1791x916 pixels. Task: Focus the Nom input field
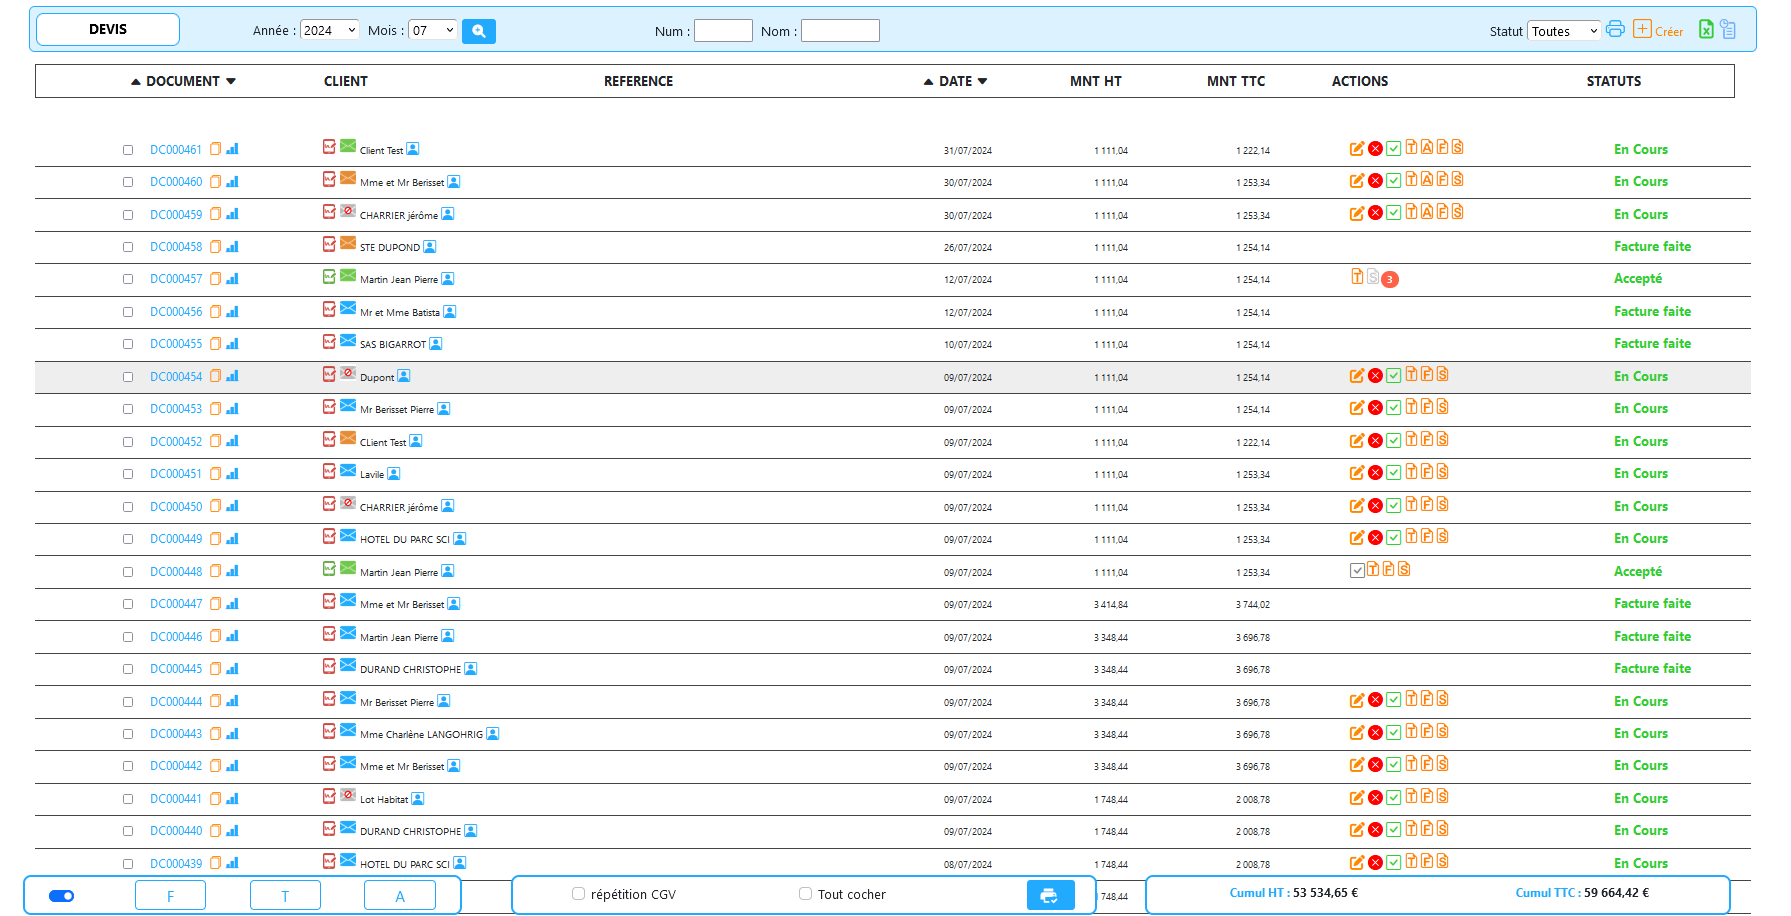point(840,31)
